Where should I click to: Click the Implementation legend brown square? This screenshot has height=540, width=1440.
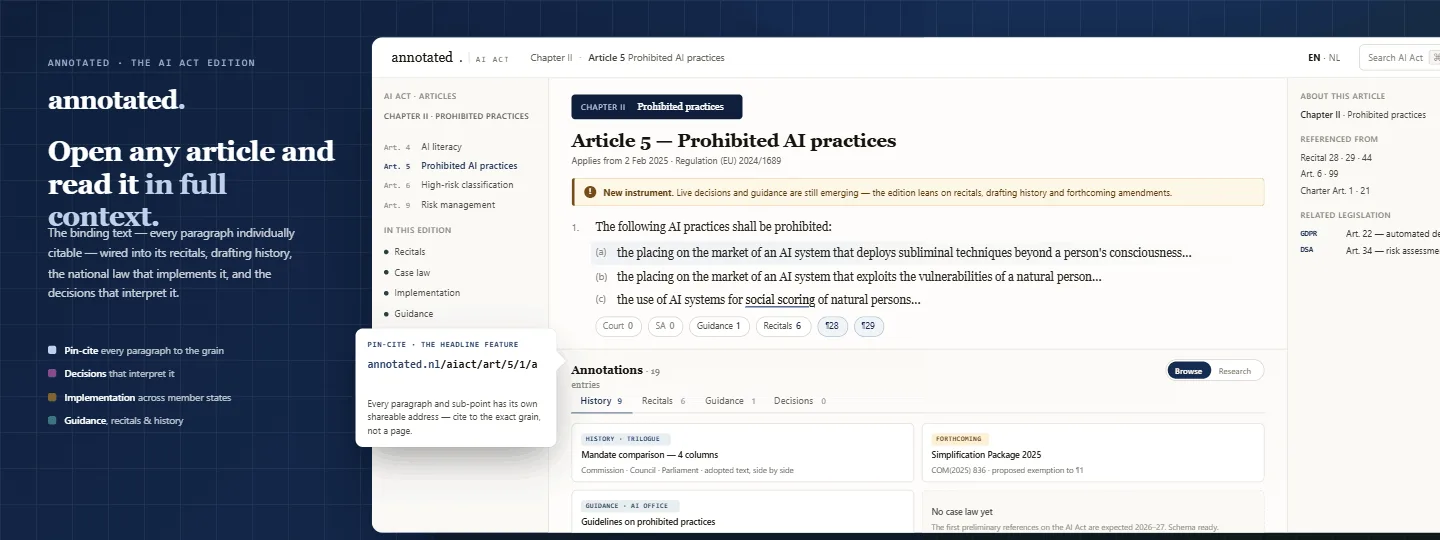point(52,397)
